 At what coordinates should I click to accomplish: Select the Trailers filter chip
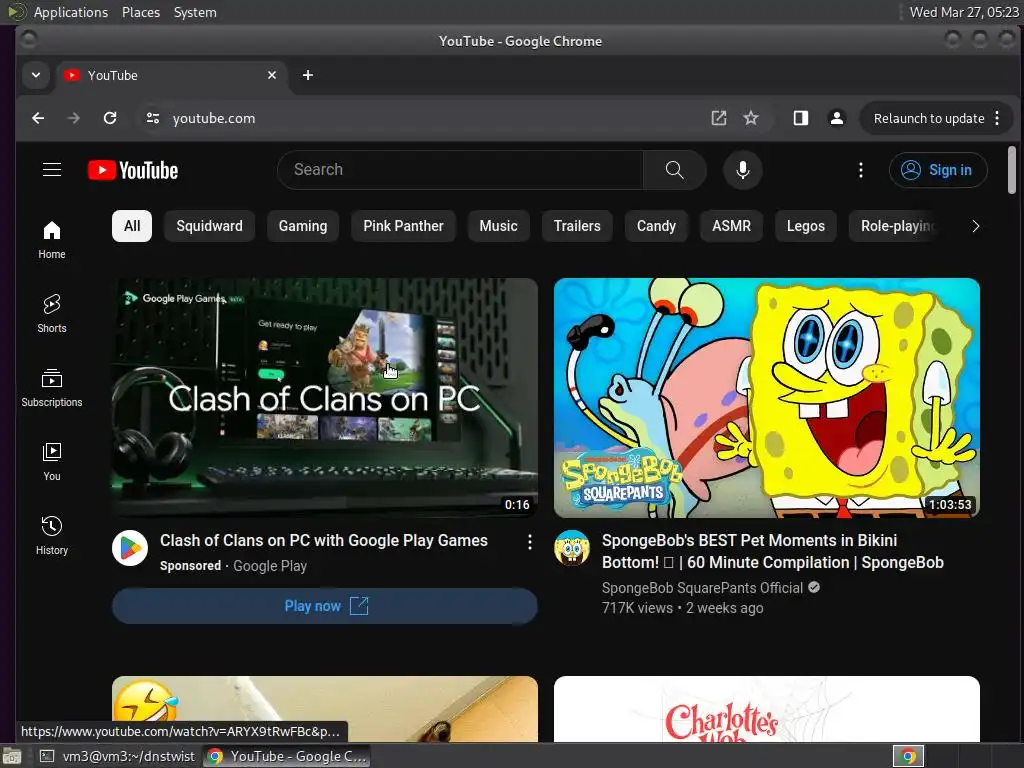(577, 226)
